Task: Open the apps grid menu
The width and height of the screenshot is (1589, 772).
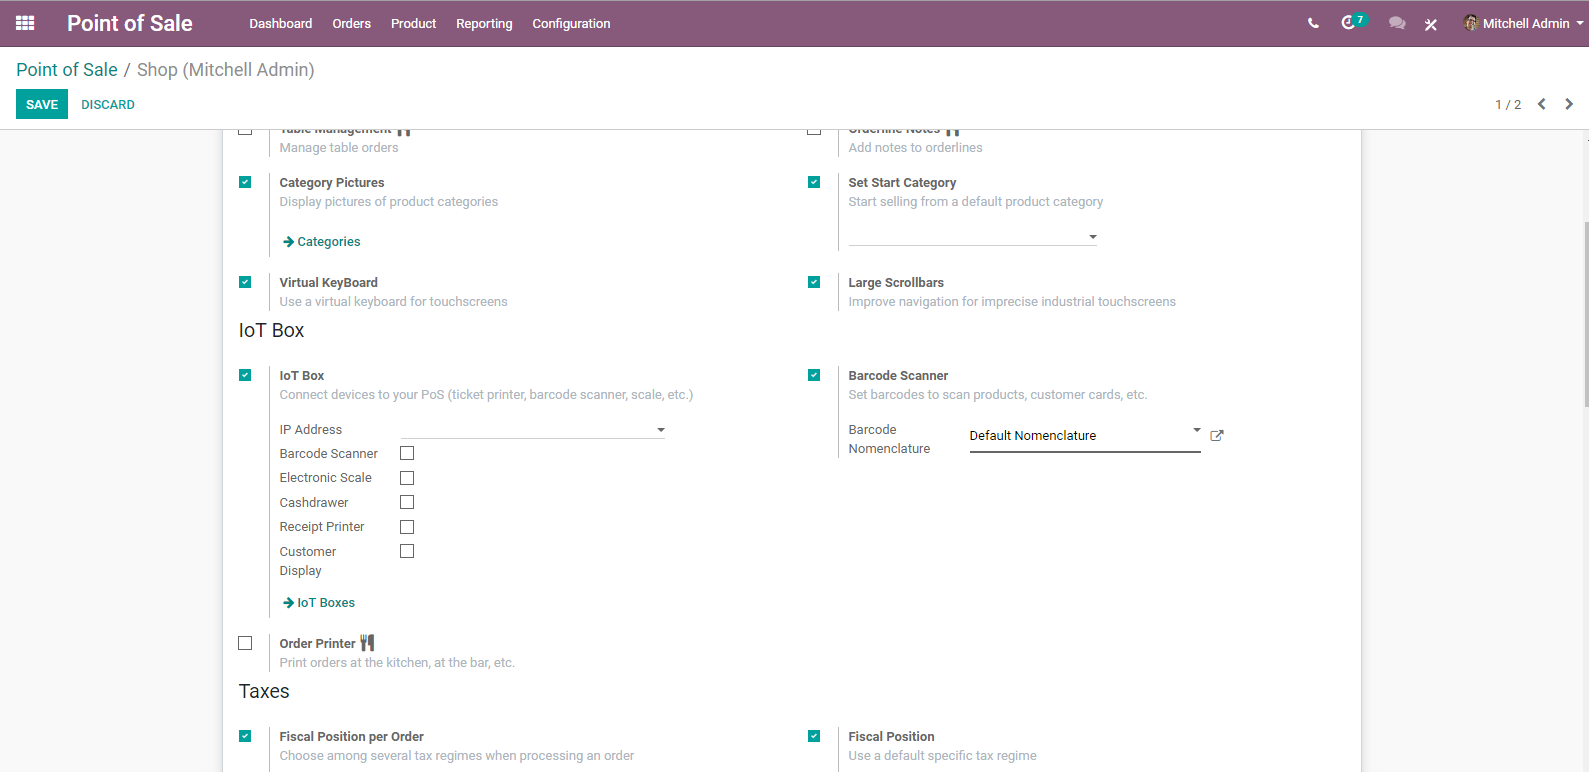Action: tap(25, 23)
